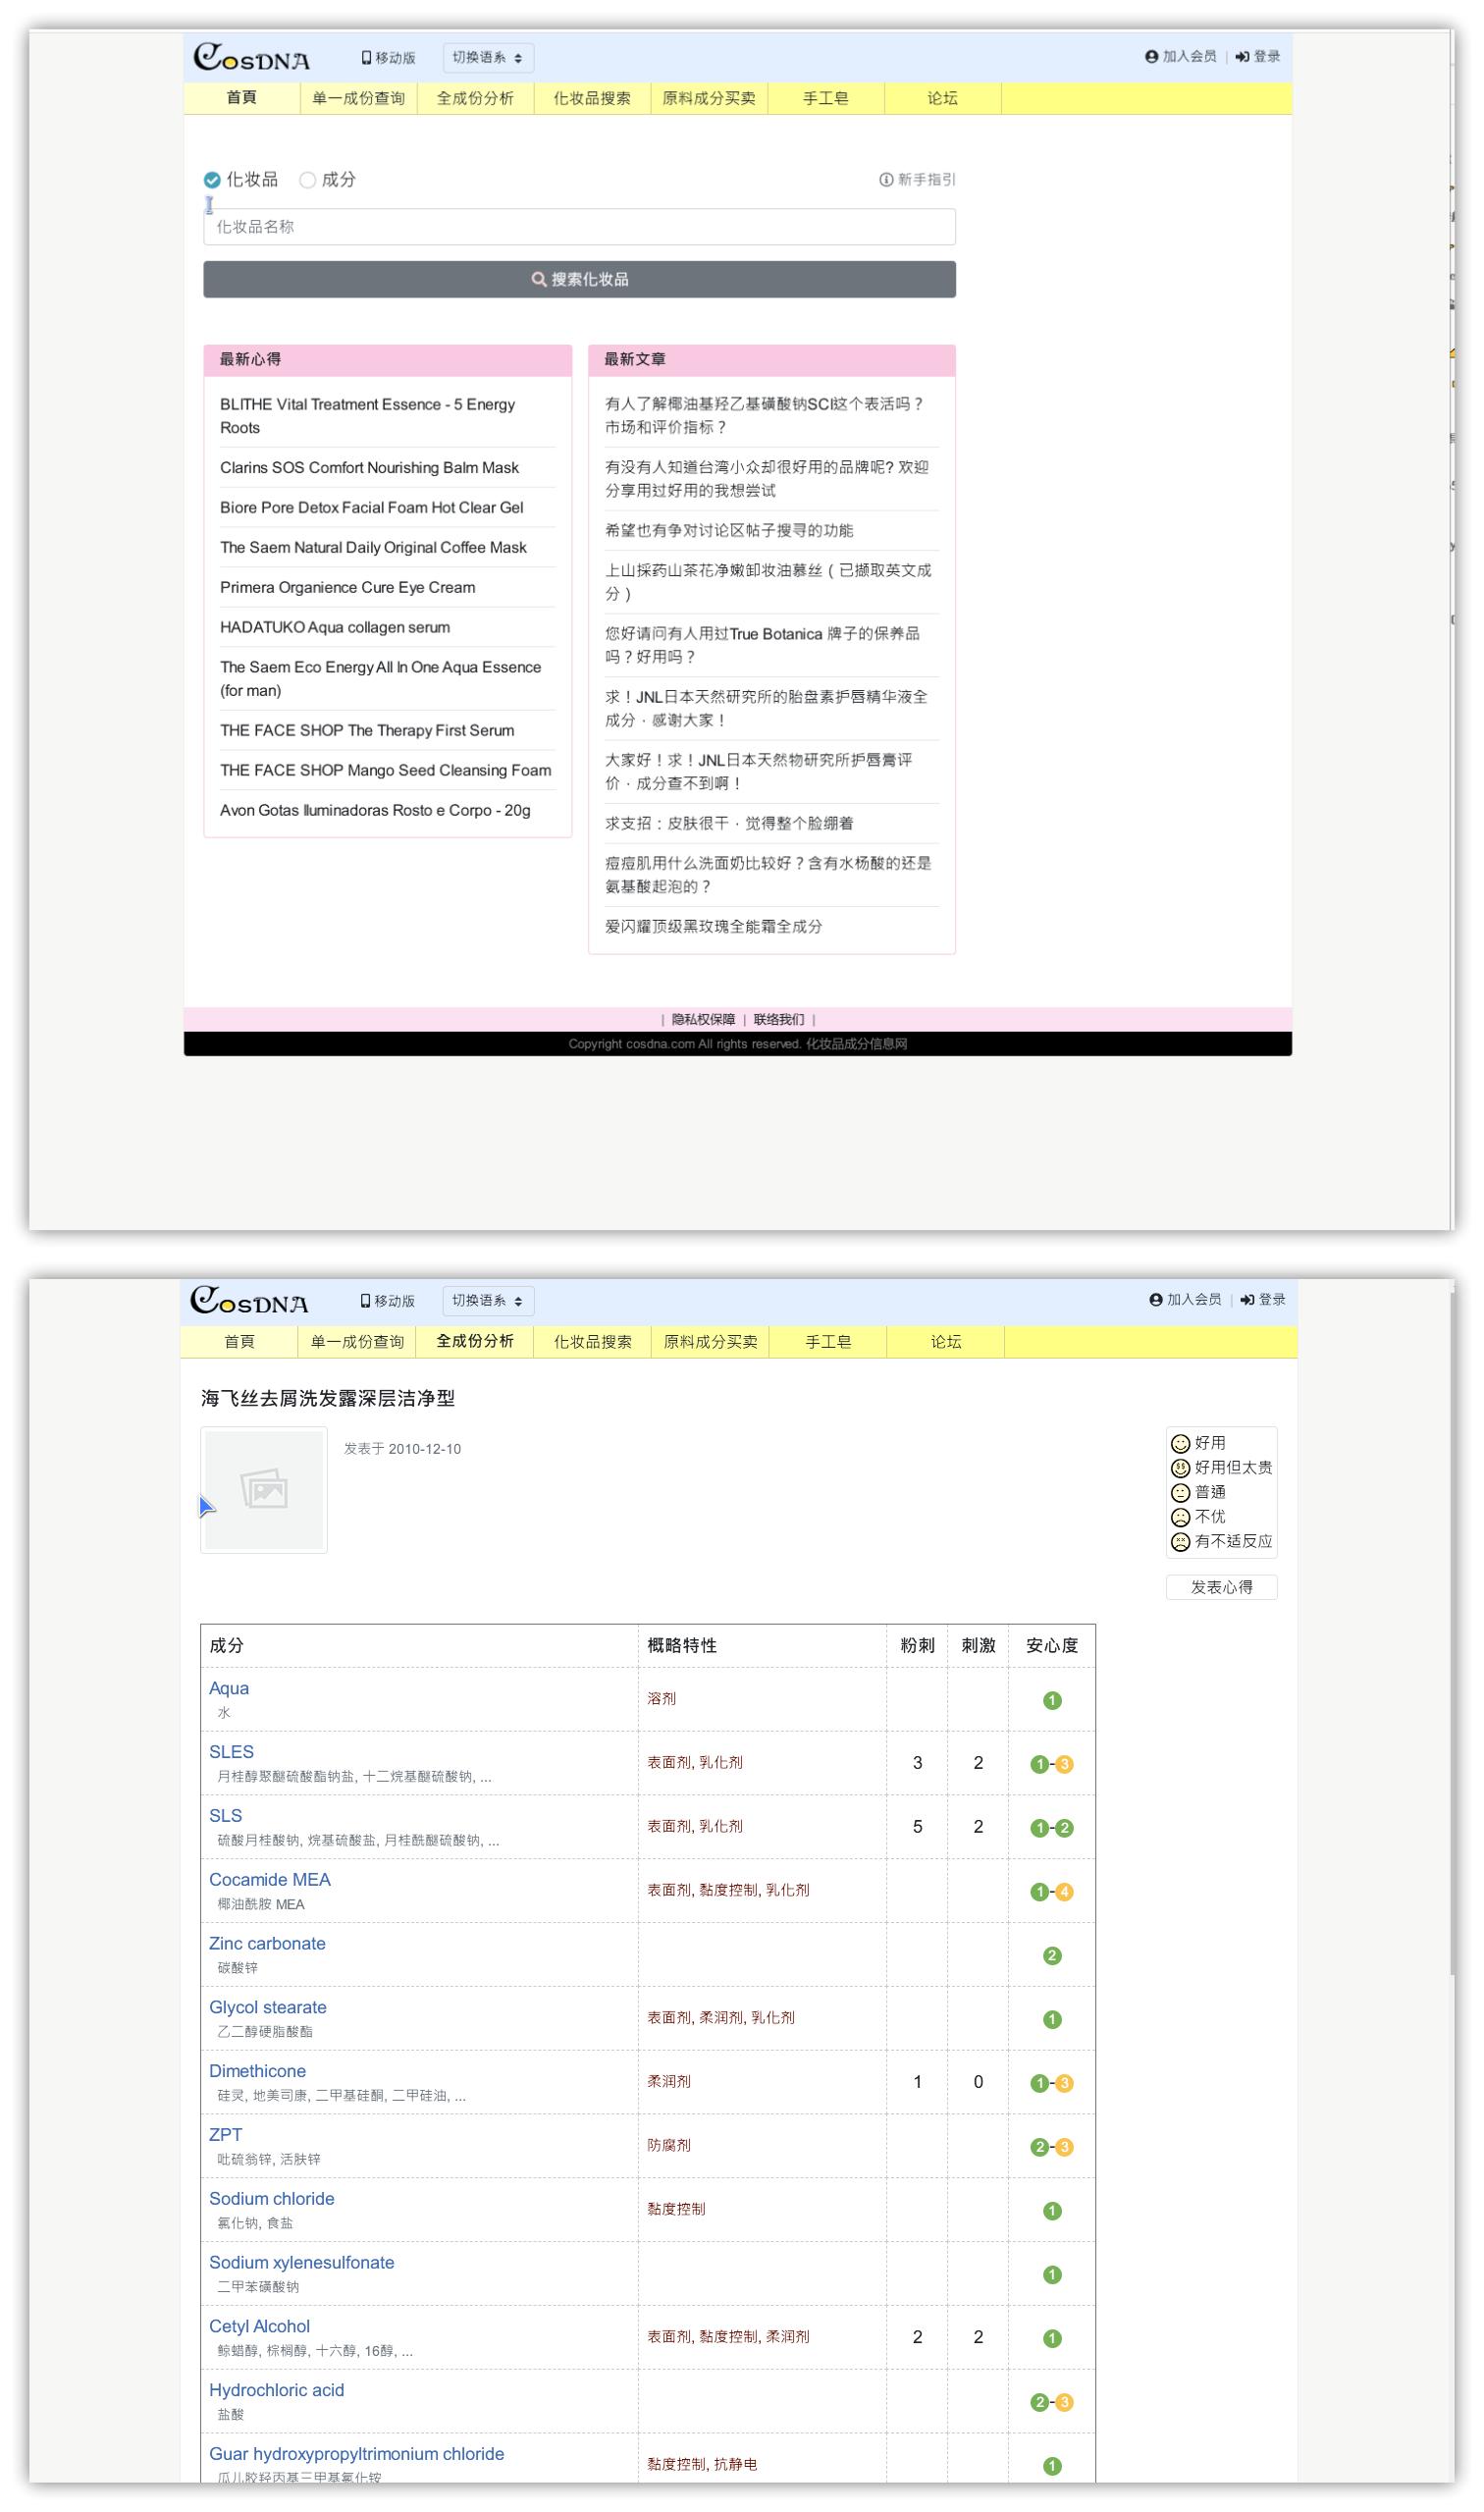This screenshot has width=1484, height=2512.
Task: Open HADATUKO Aqua collagen serum link
Action: coord(335,628)
